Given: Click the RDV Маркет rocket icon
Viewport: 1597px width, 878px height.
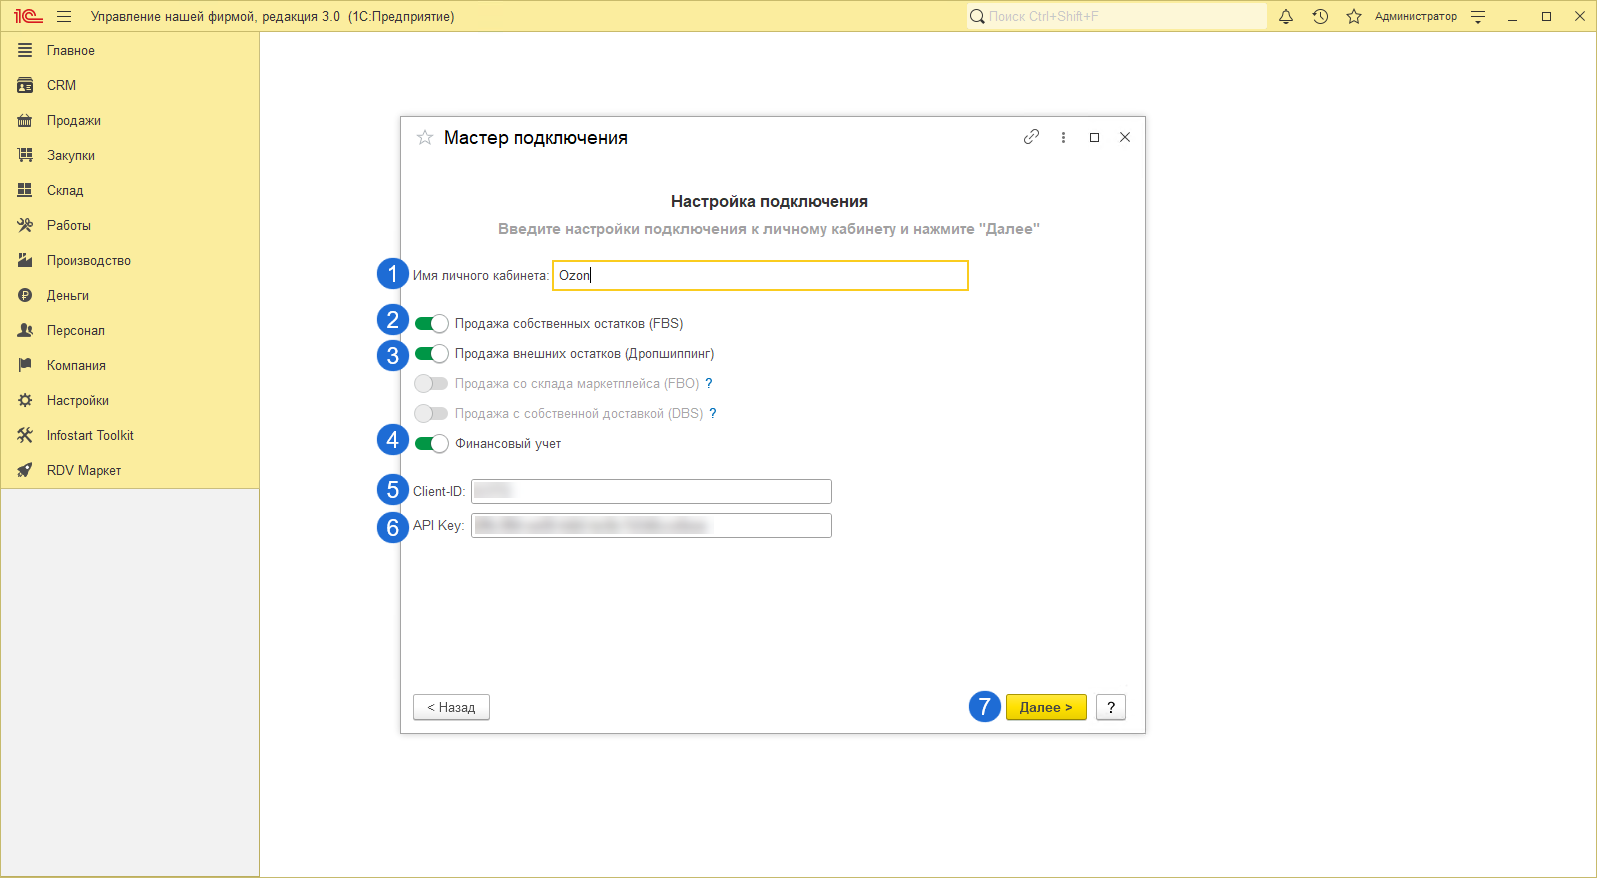Looking at the screenshot, I should [x=25, y=470].
